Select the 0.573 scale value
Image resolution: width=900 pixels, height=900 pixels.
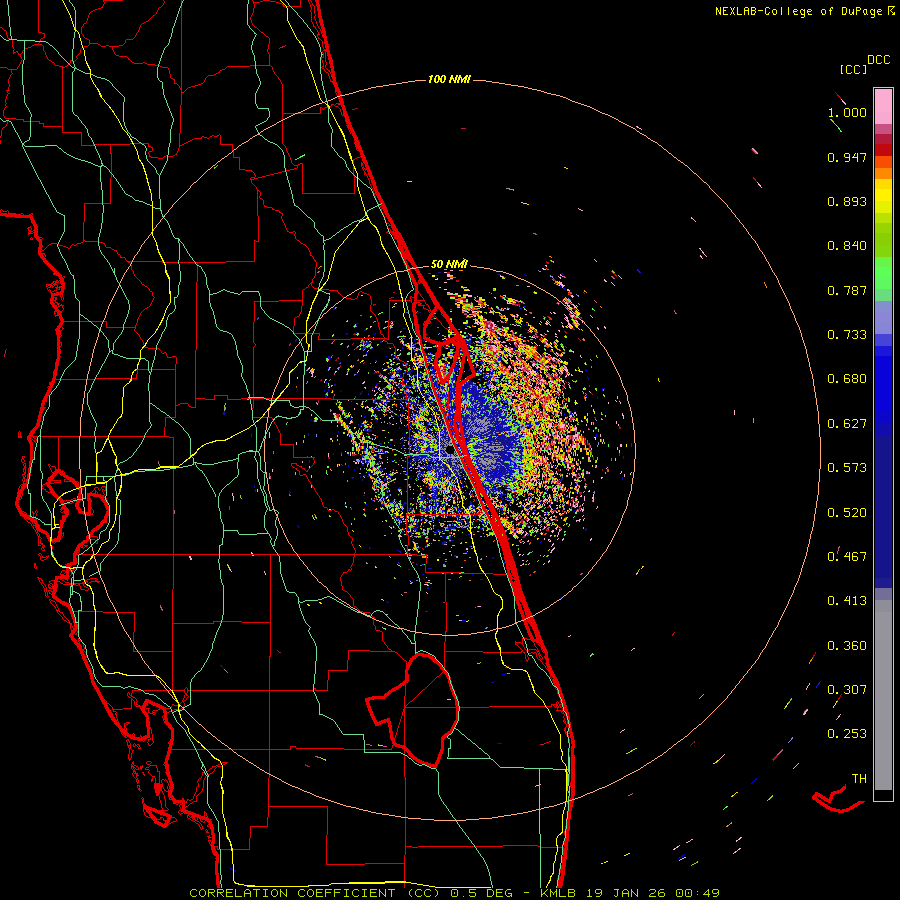(x=847, y=468)
